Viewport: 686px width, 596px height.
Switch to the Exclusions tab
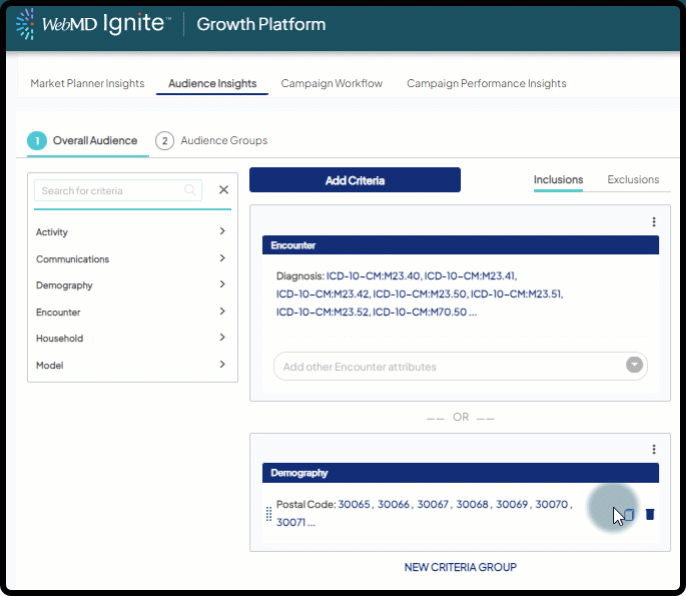pos(633,180)
